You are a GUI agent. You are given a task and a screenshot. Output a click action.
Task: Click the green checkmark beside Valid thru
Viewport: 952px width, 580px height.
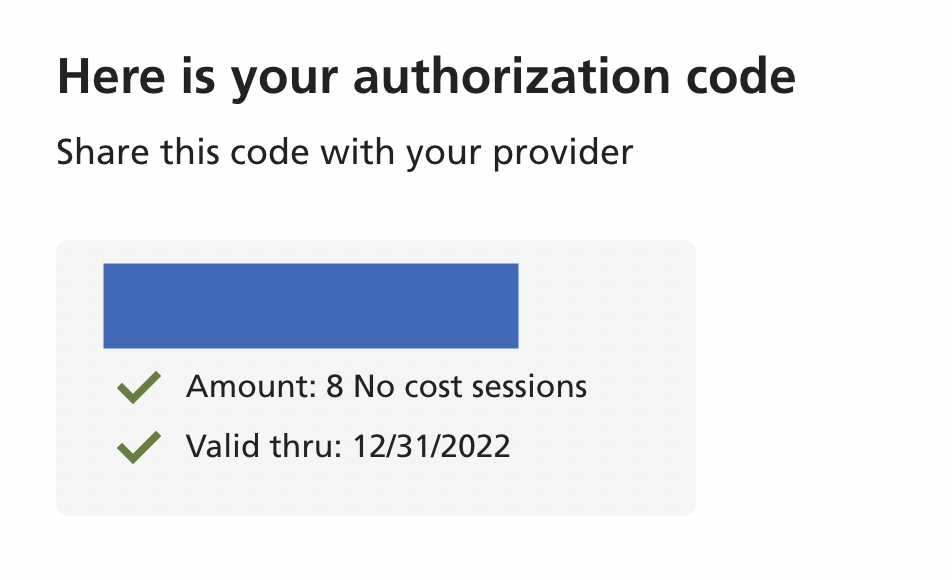[139, 446]
